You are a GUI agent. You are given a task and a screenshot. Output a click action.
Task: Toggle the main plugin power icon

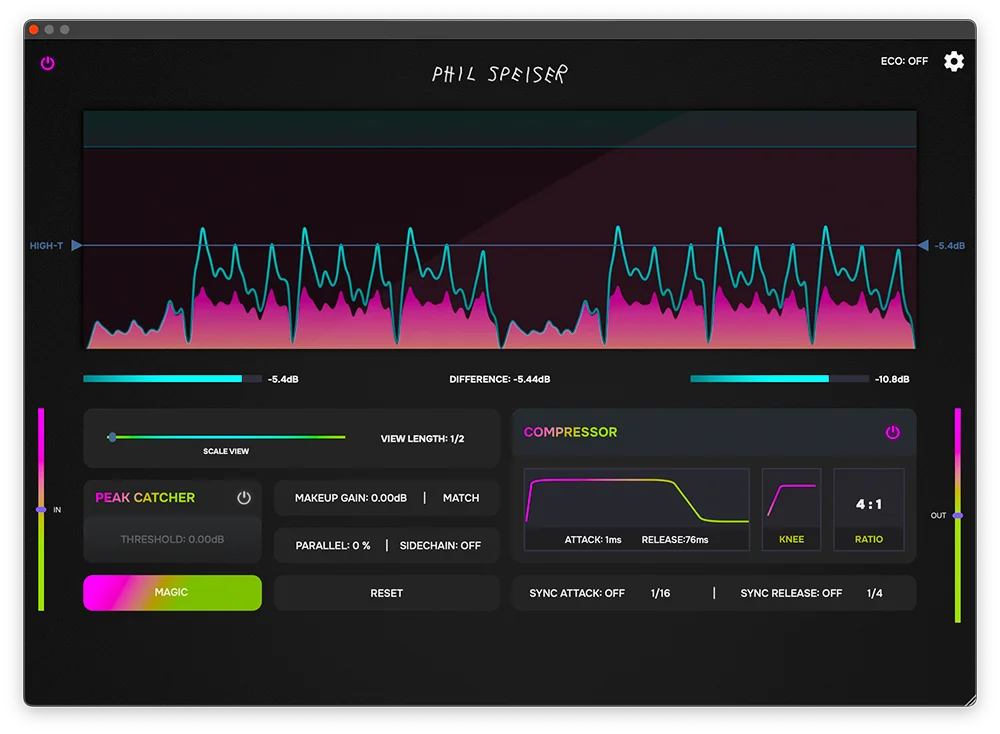pyautogui.click(x=48, y=63)
